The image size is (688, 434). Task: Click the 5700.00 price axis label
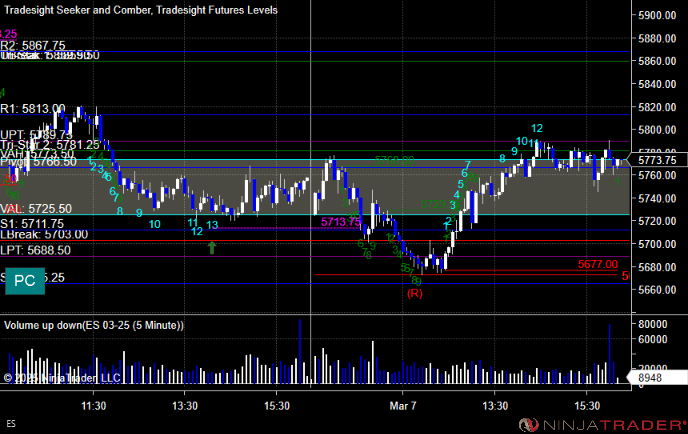pos(657,244)
